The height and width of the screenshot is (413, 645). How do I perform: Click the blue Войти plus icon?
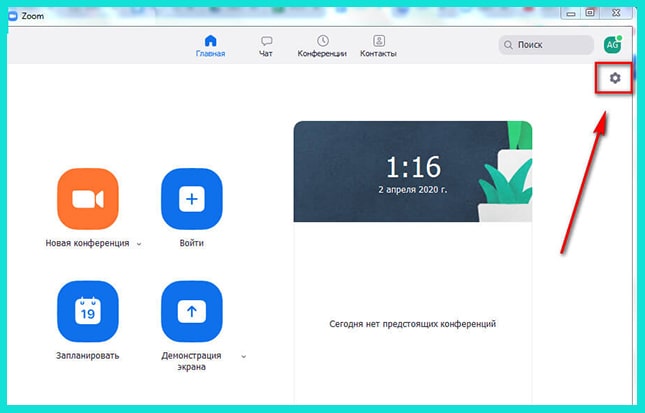point(192,199)
